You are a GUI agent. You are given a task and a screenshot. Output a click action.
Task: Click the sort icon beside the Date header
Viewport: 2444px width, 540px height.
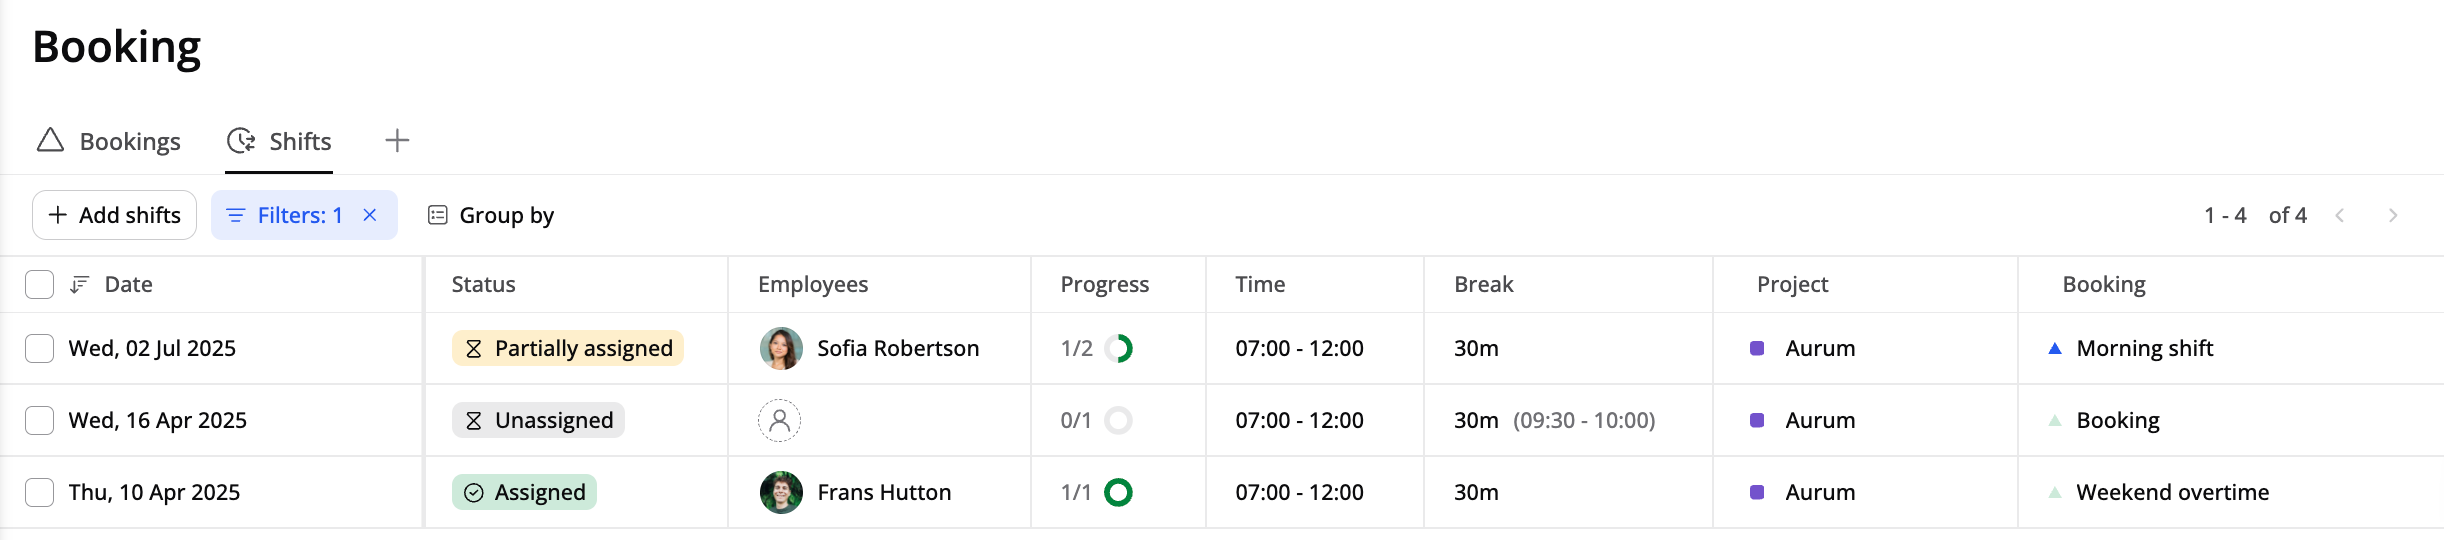click(80, 285)
